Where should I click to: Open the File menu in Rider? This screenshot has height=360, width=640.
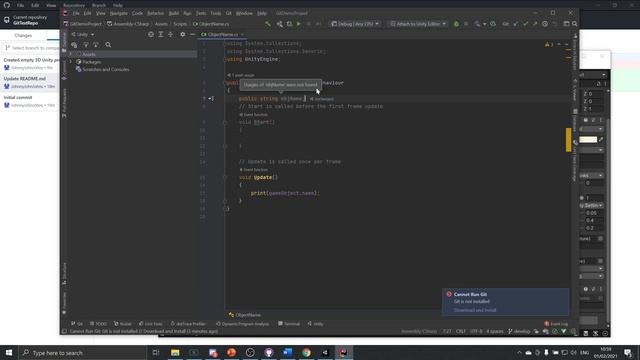tap(76, 13)
